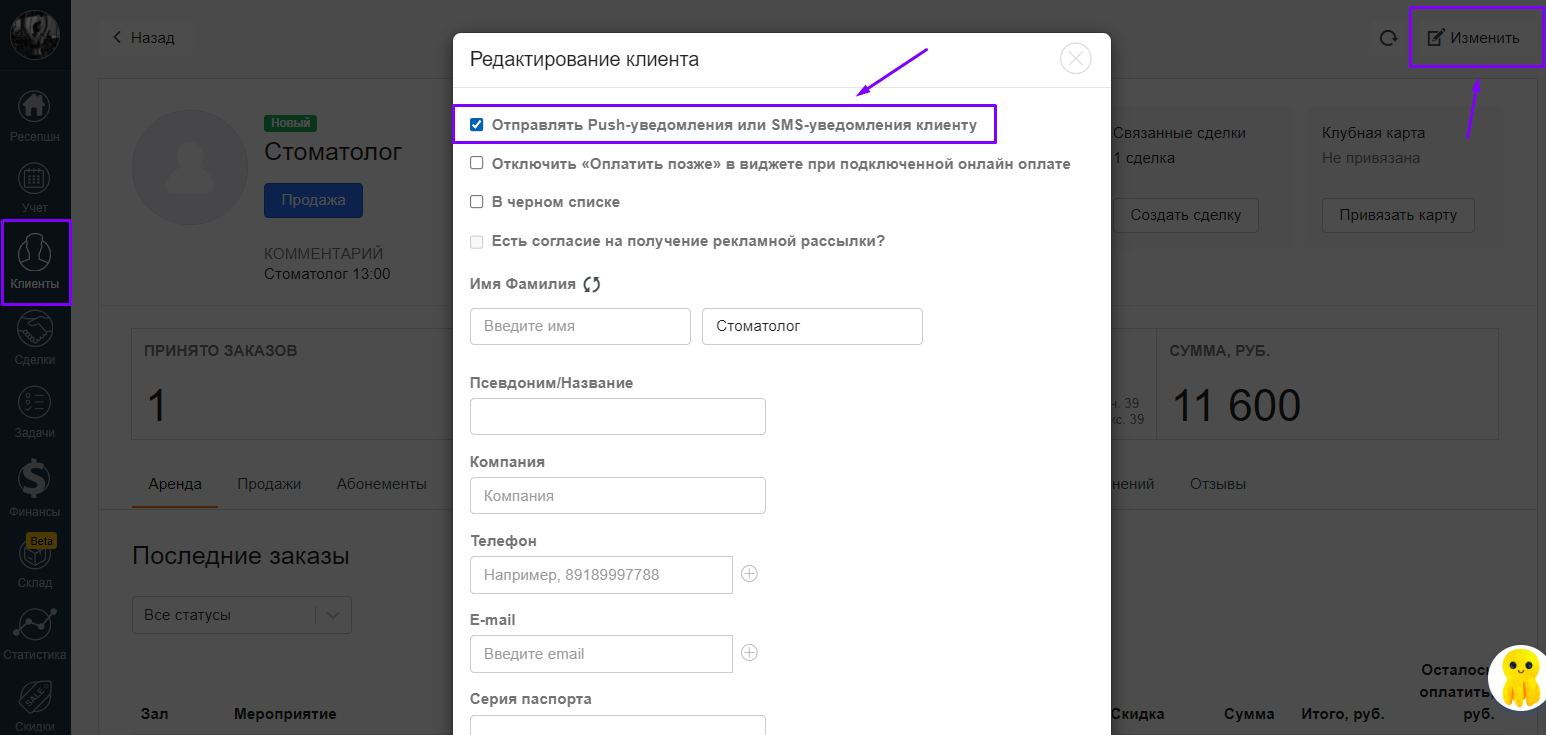This screenshot has height=735, width=1546.
Task: Open the Статистика chart icon
Action: click(35, 625)
